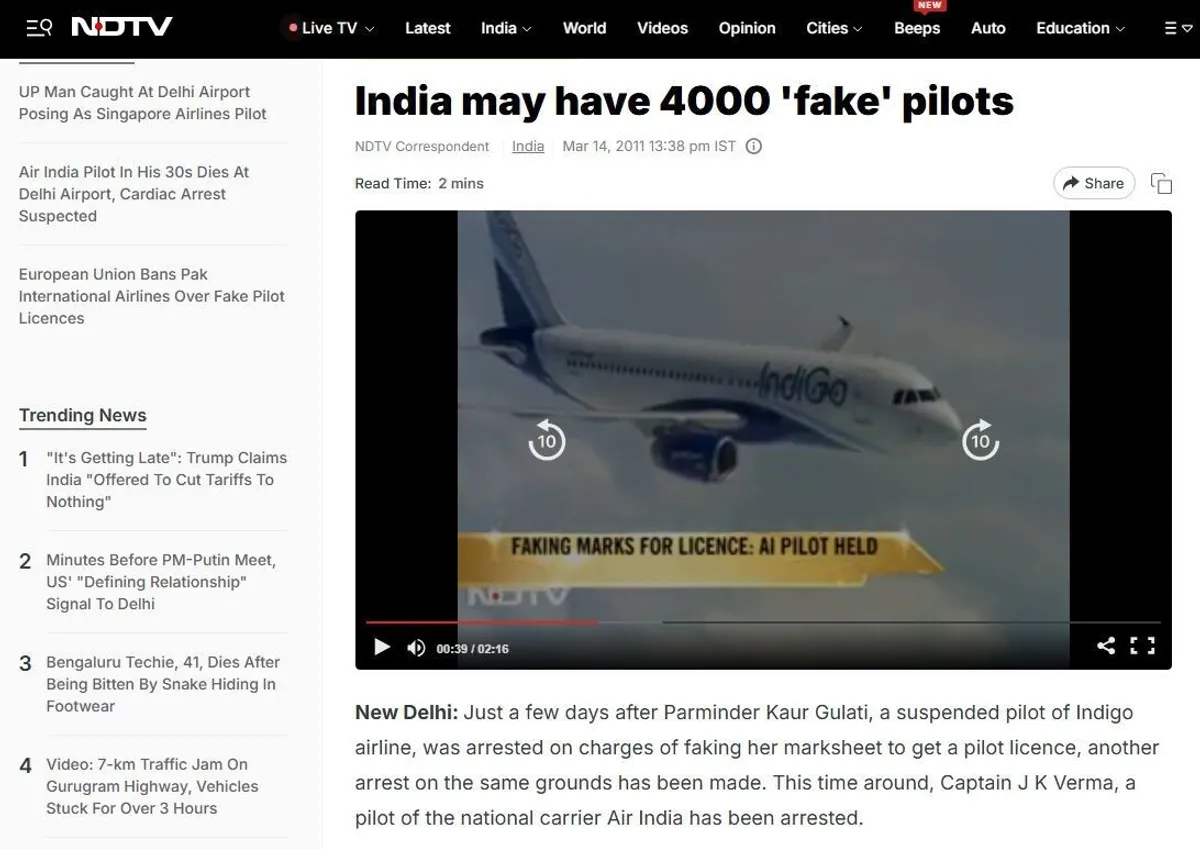Open the Opinion menu item

[747, 28]
